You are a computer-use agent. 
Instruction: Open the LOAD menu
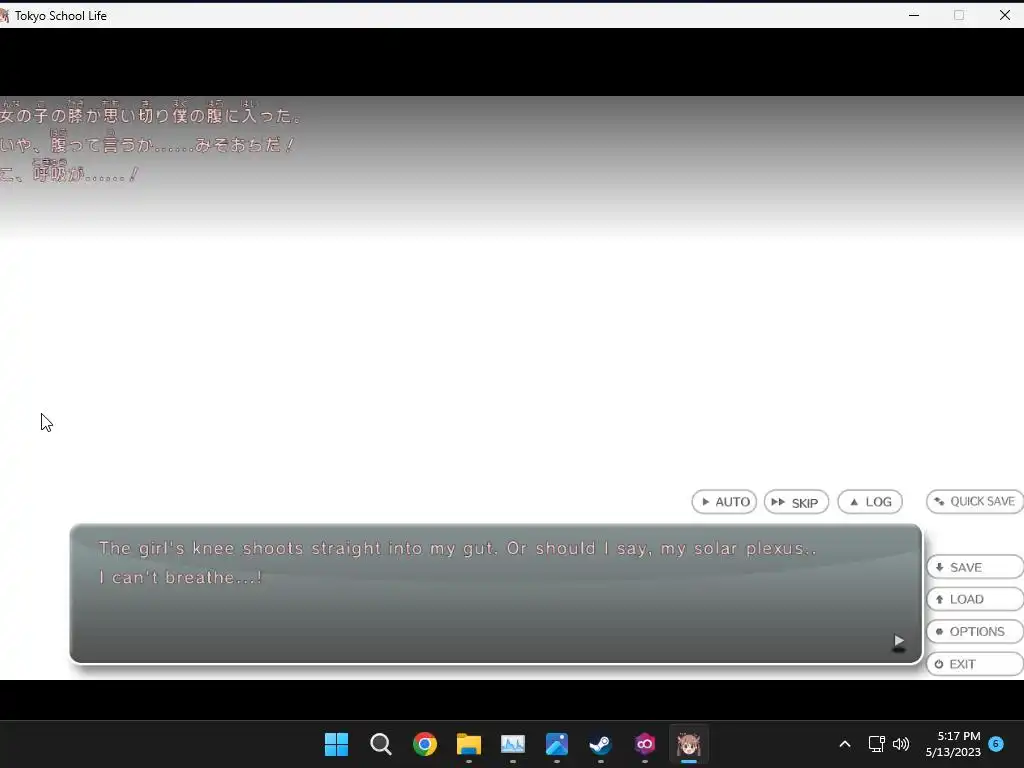tap(974, 599)
